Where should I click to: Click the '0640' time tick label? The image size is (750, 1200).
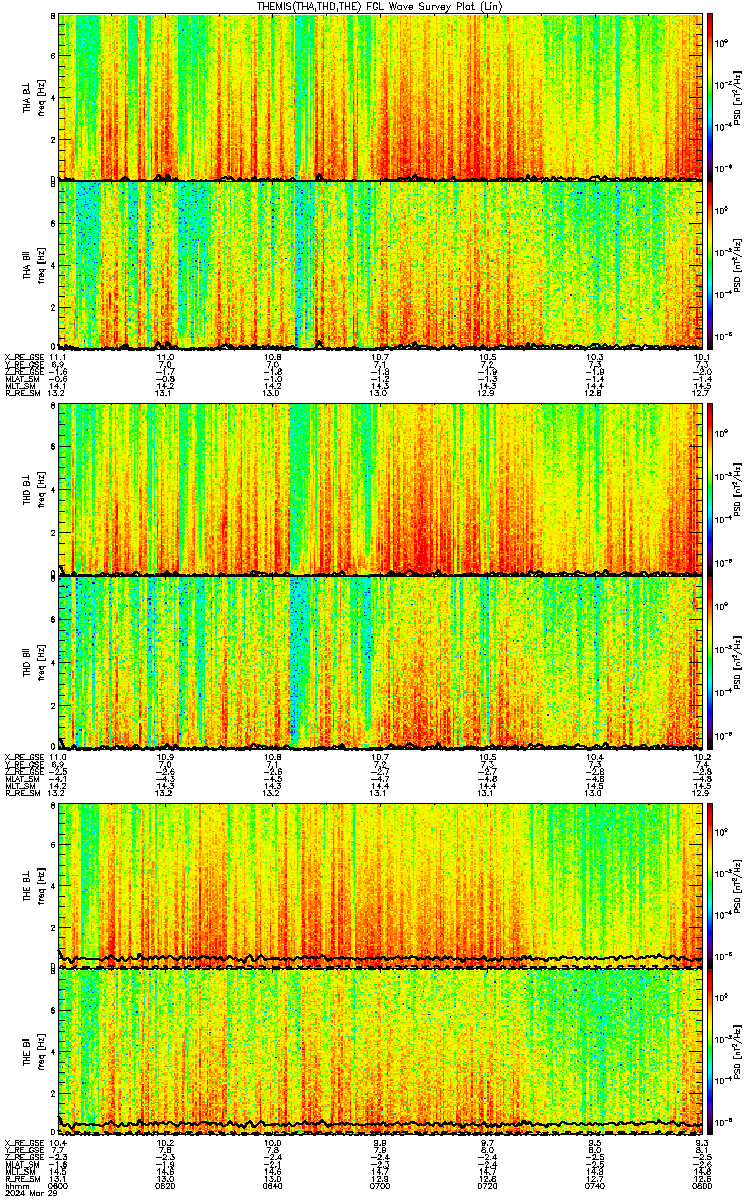(273, 1185)
